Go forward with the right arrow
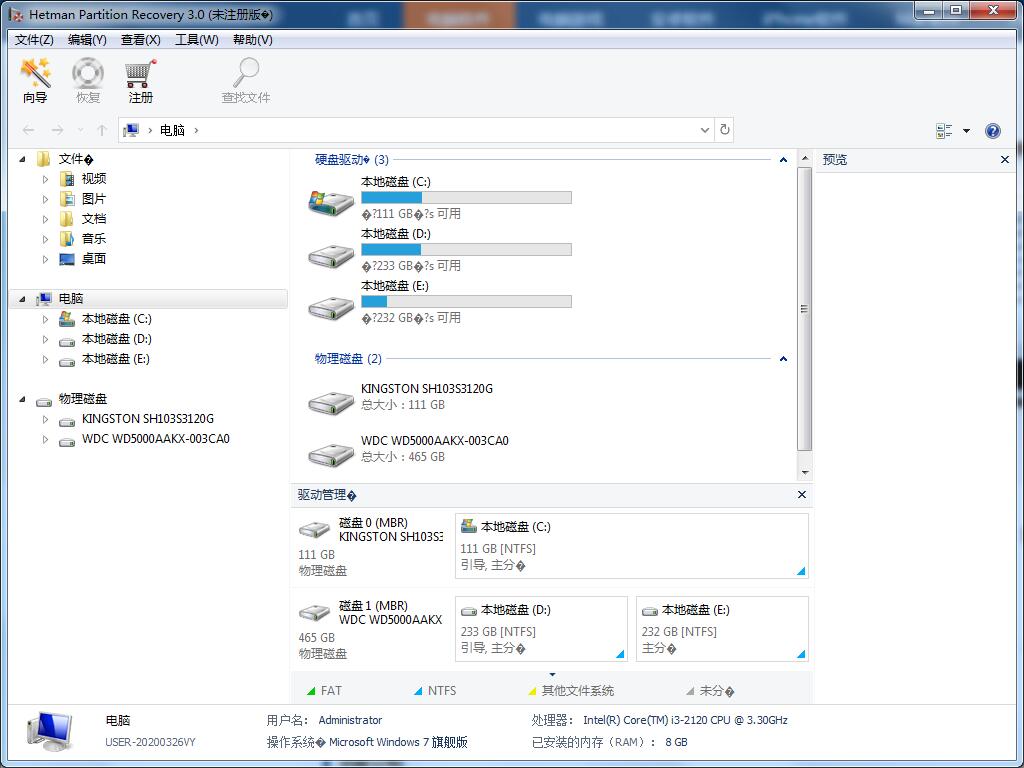The width and height of the screenshot is (1024, 768). tap(57, 130)
